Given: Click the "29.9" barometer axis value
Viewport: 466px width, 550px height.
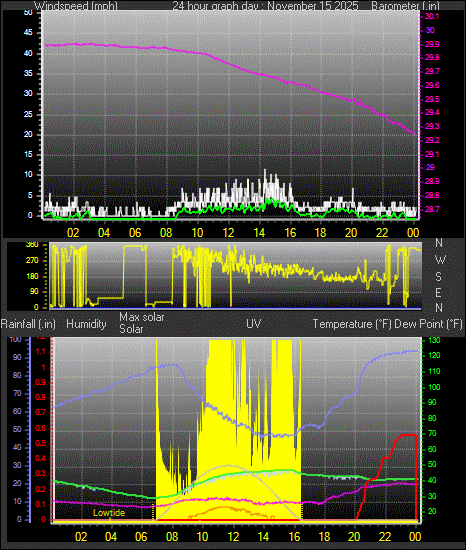Looking at the screenshot, I should point(432,44).
